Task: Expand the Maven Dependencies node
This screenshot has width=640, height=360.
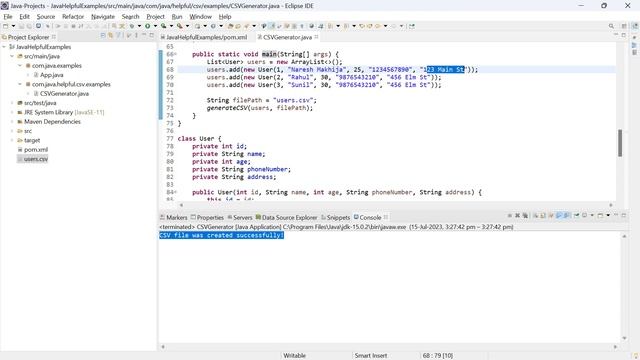Action: point(12,122)
